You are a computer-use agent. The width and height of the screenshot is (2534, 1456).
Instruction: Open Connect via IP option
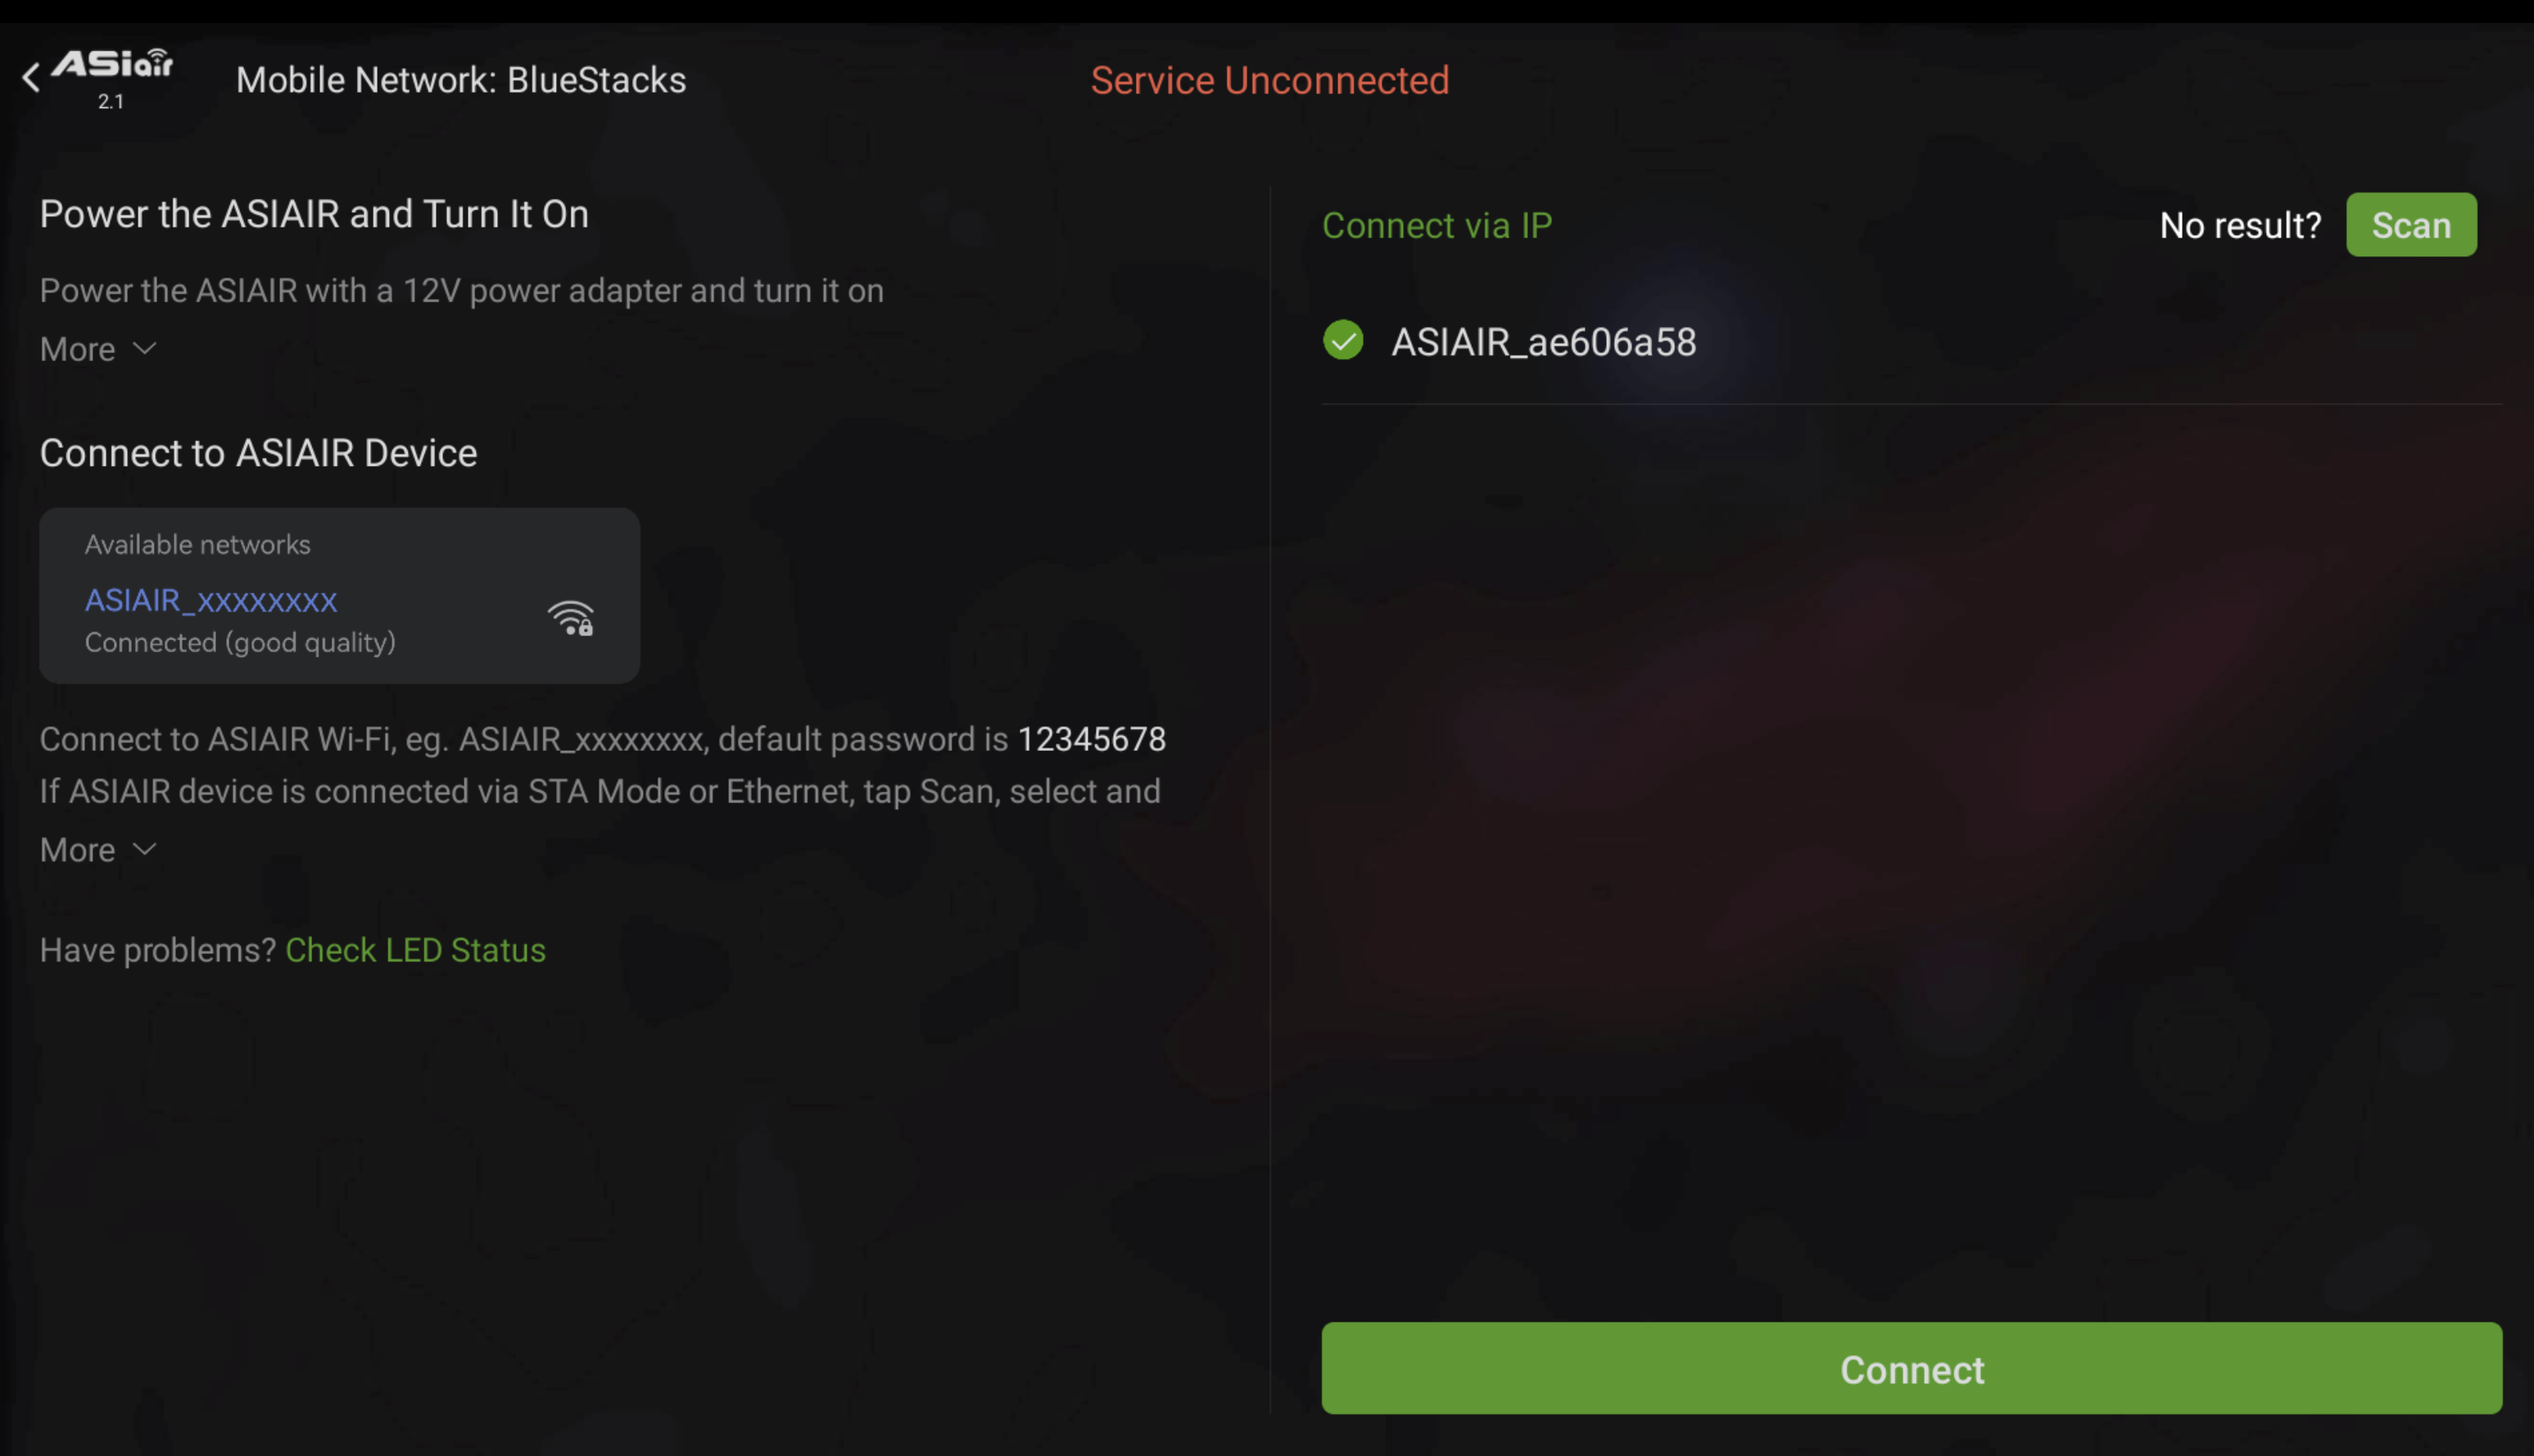[1436, 225]
